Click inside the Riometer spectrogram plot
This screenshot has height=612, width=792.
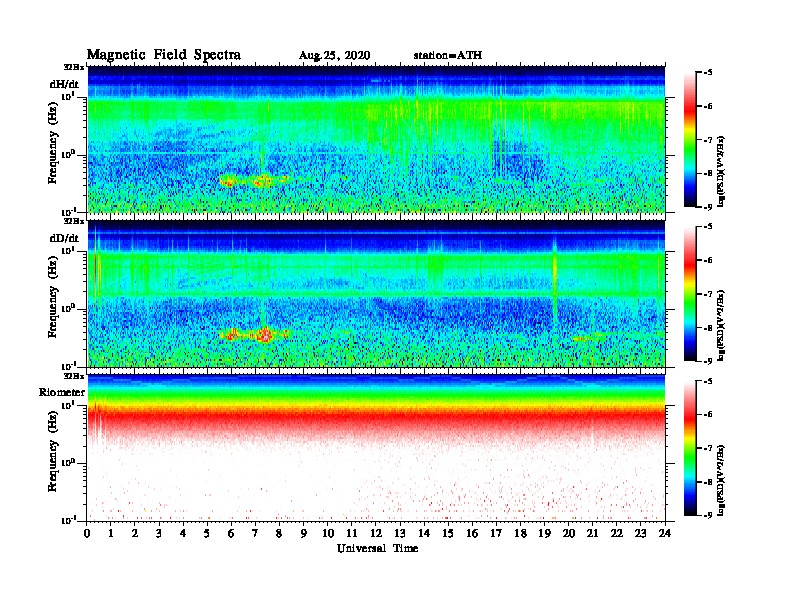376,448
